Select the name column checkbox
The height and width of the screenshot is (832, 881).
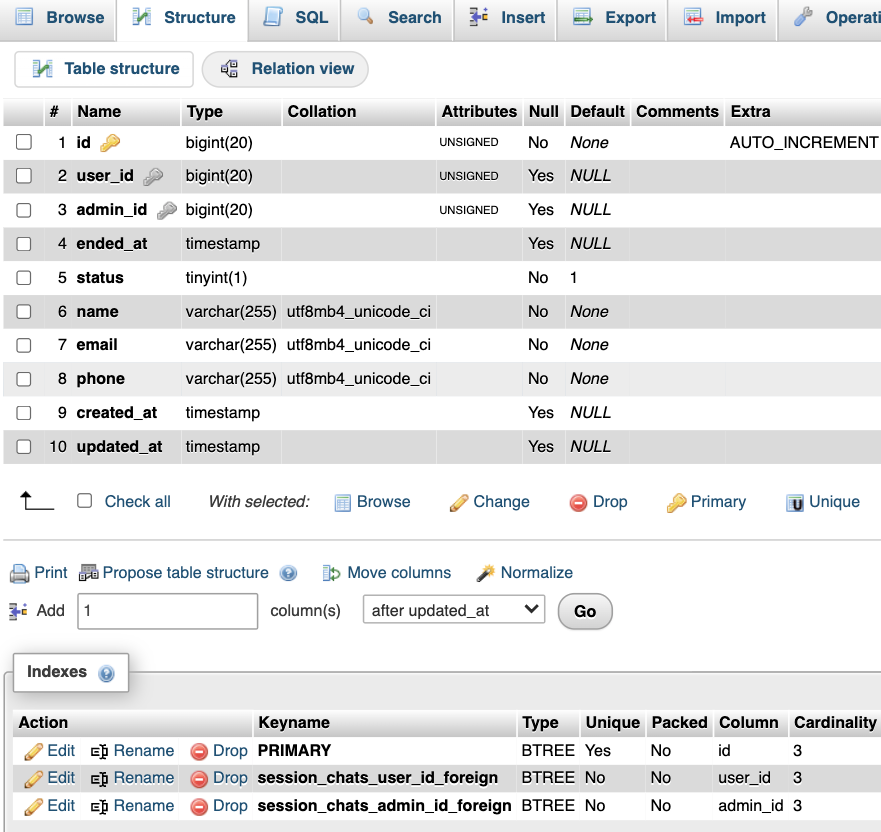pos(24,311)
